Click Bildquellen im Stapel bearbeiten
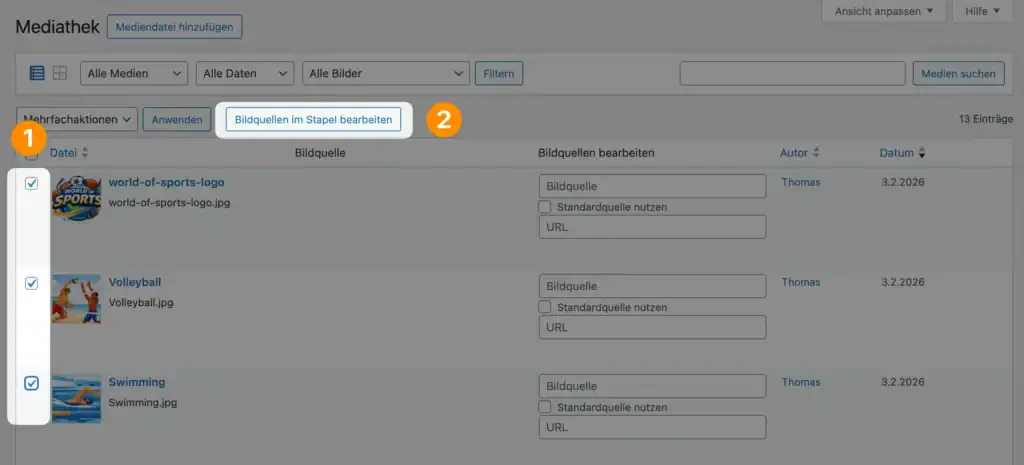1024x465 pixels. [313, 120]
